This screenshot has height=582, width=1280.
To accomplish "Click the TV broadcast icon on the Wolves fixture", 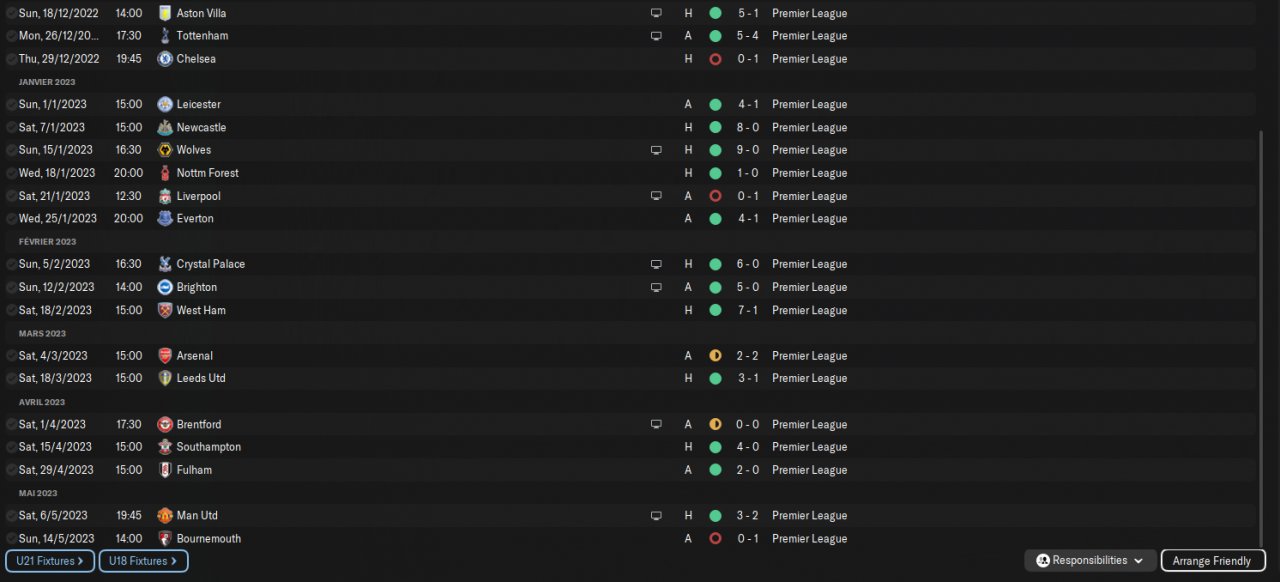I will tap(656, 150).
